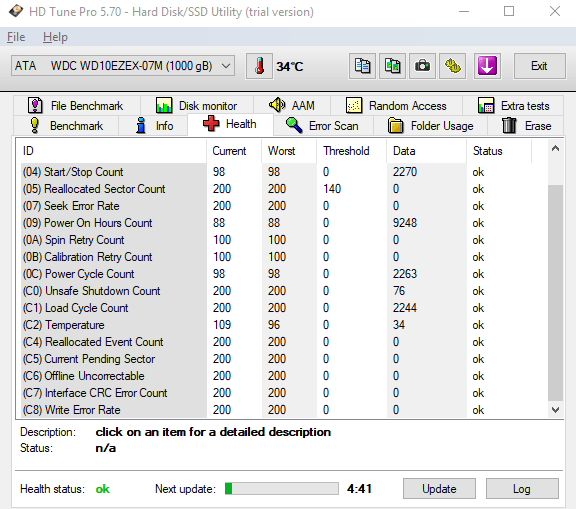This screenshot has width=576, height=509.
Task: Click the 76 unsafe shutdown data value
Action: [x=399, y=291]
